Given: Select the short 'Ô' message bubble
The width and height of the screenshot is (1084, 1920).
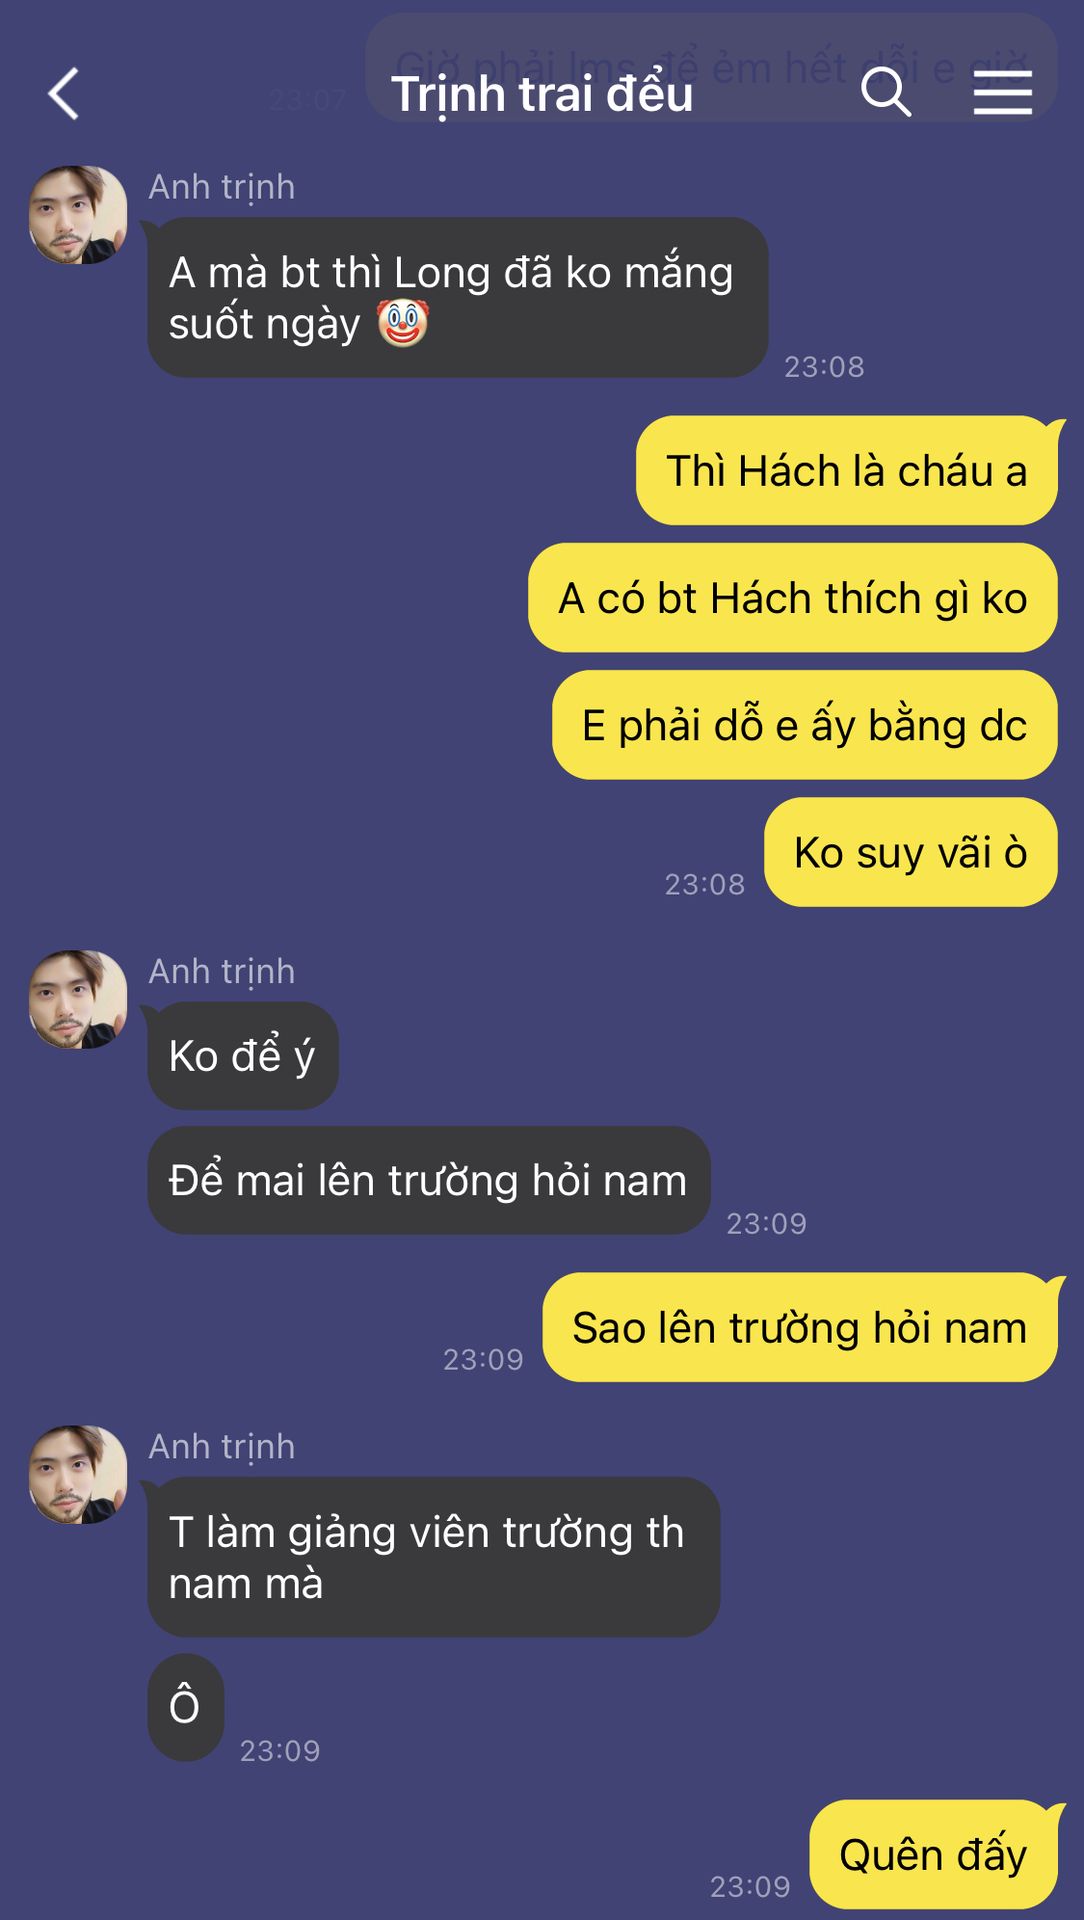Looking at the screenshot, I should pyautogui.click(x=185, y=1707).
